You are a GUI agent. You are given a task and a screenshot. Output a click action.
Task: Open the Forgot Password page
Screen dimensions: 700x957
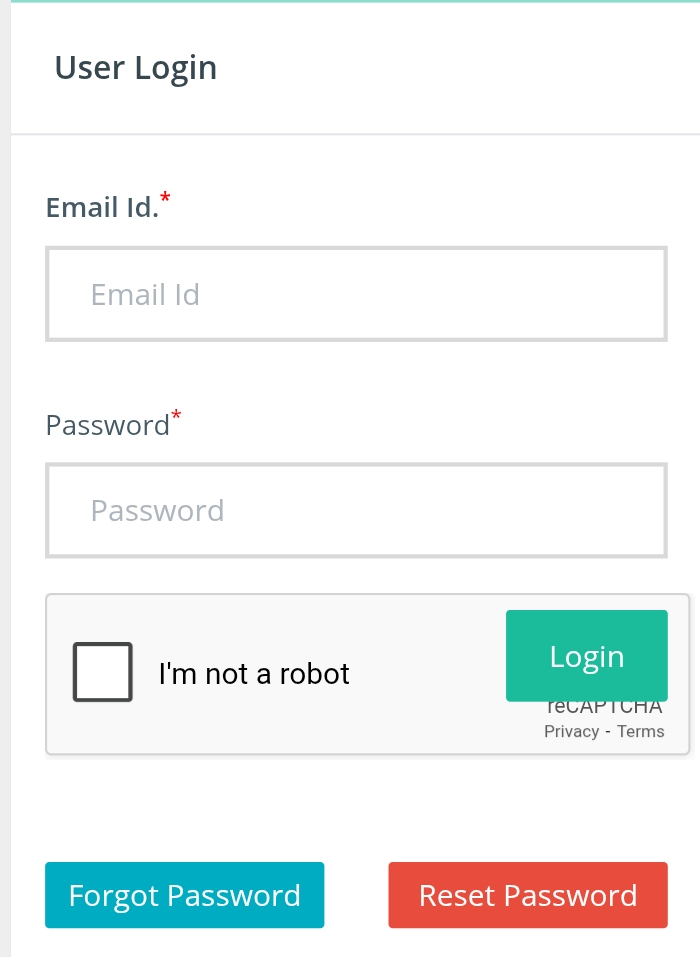[x=184, y=895]
